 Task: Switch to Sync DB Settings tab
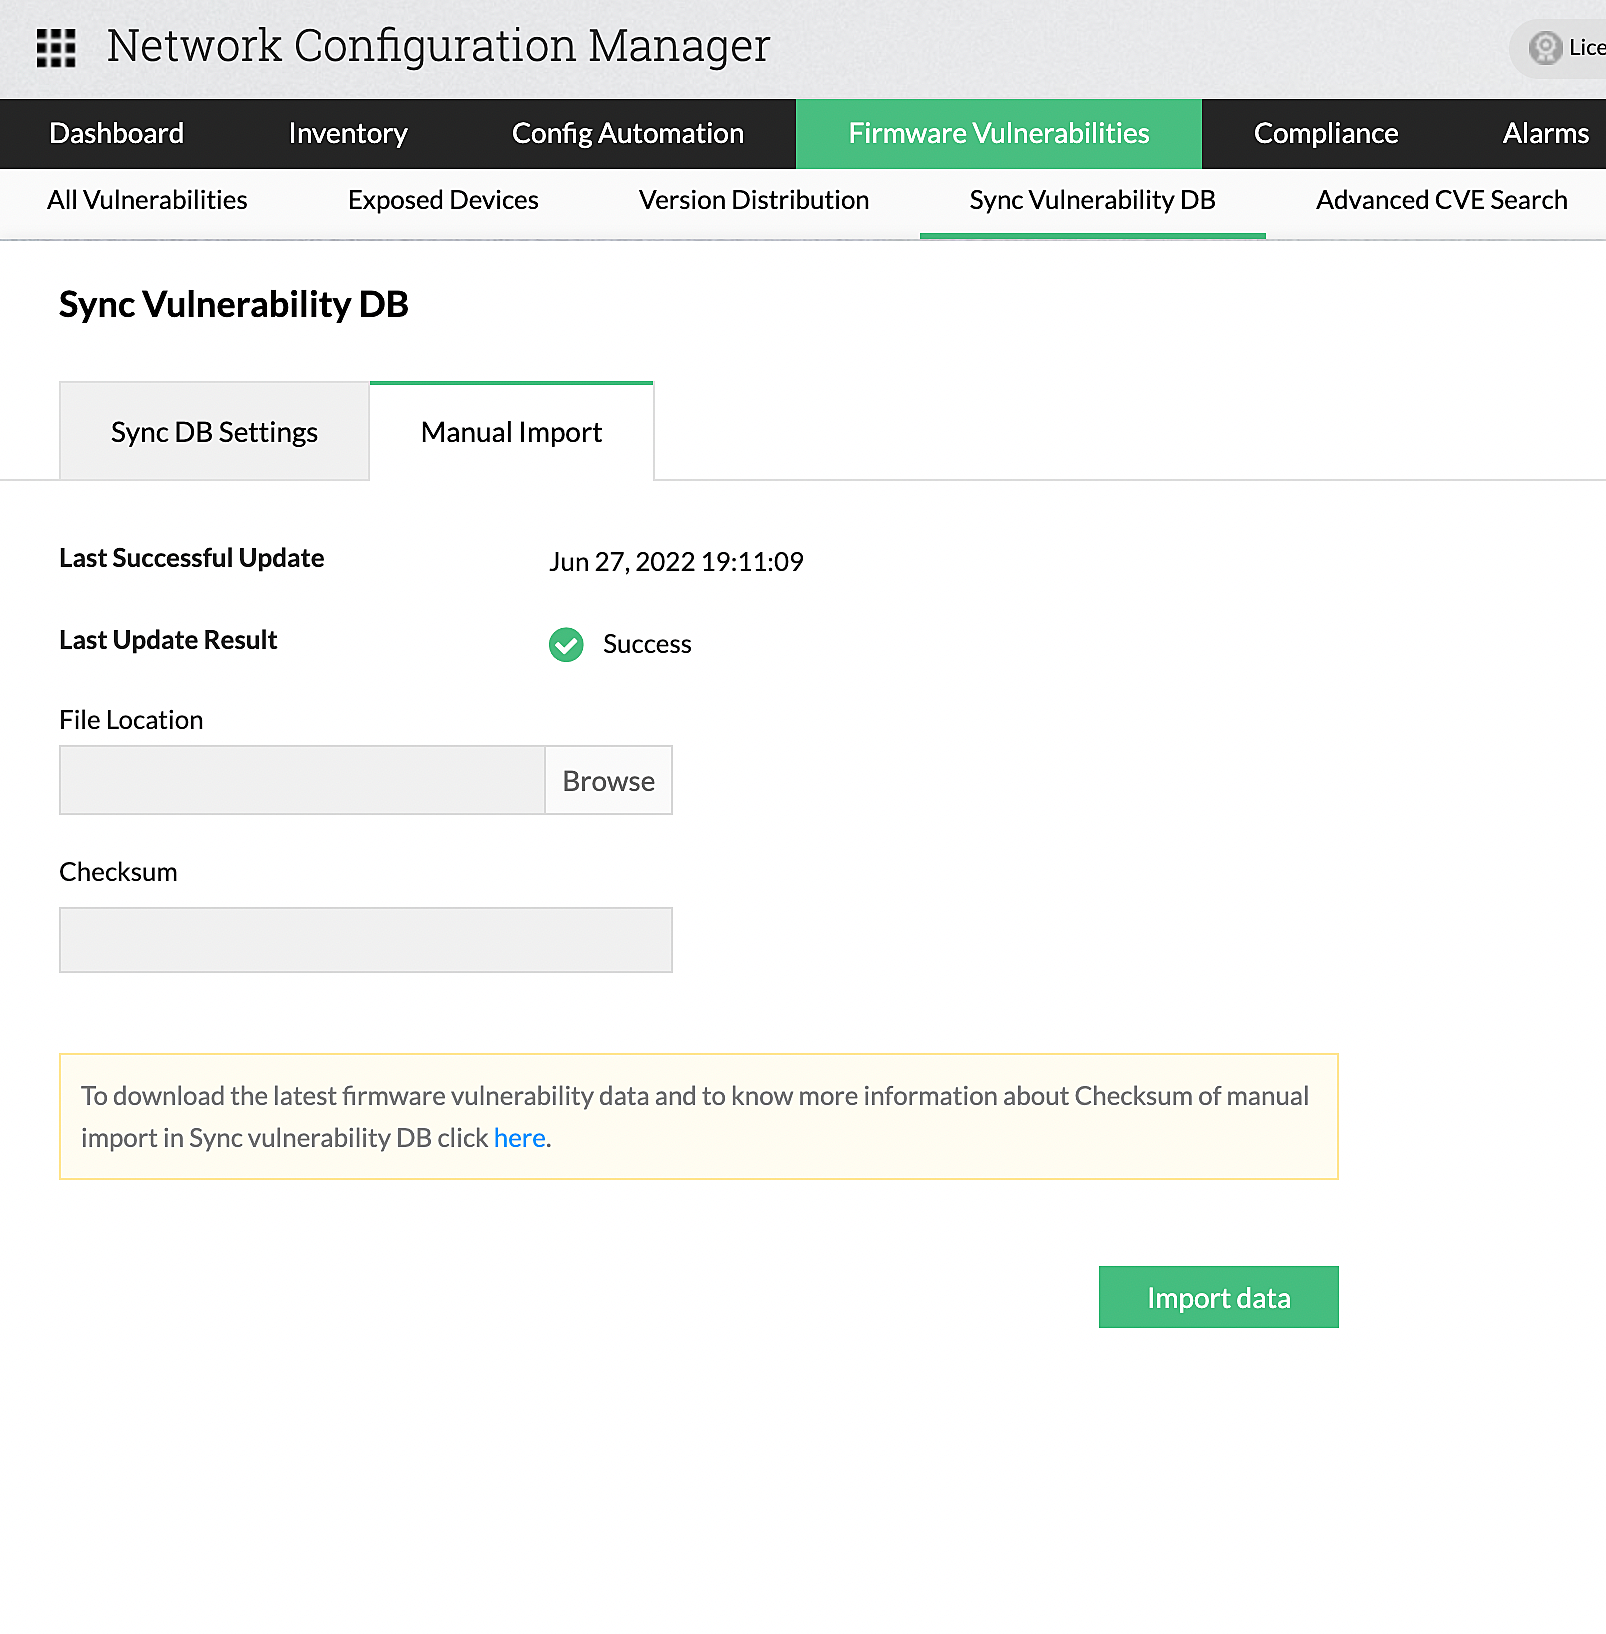coord(214,432)
